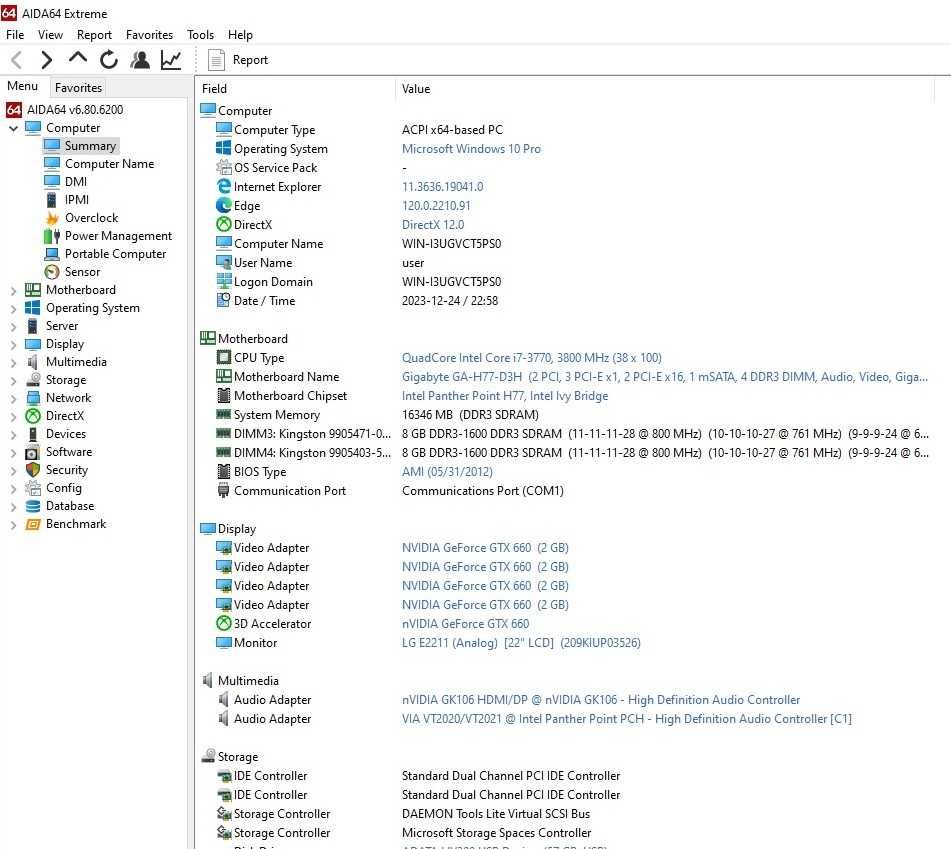
Task: Expand the Network tree node
Action: click(x=13, y=399)
